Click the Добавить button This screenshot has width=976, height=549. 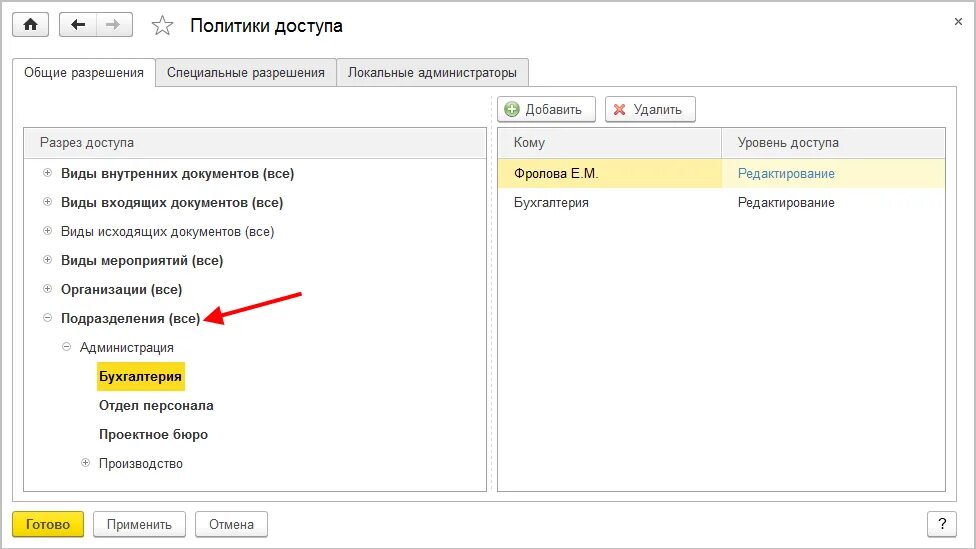[x=547, y=110]
